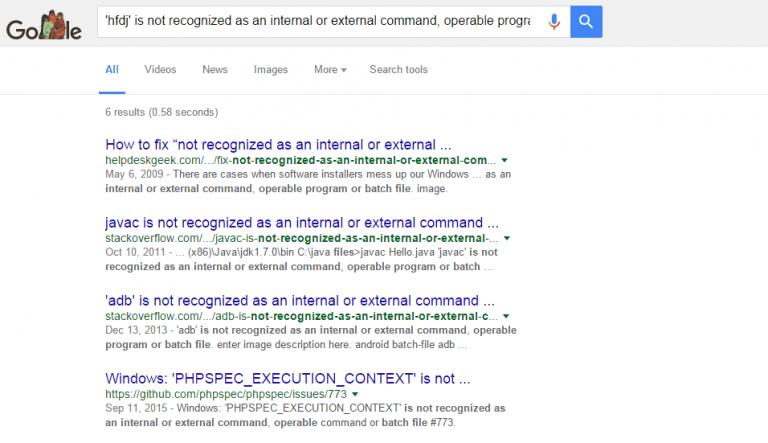Open 'javac is not recognized' result link

[x=302, y=222]
